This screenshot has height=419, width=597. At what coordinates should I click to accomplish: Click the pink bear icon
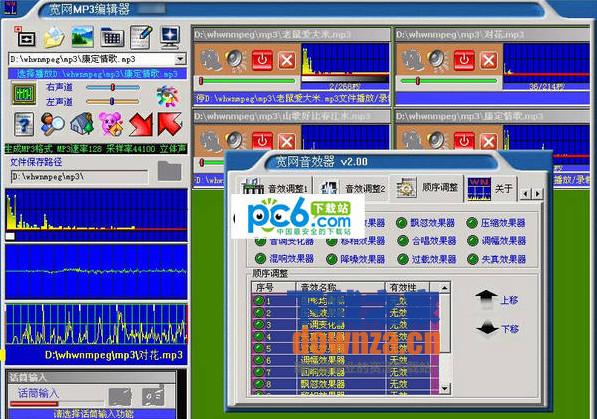pos(110,124)
